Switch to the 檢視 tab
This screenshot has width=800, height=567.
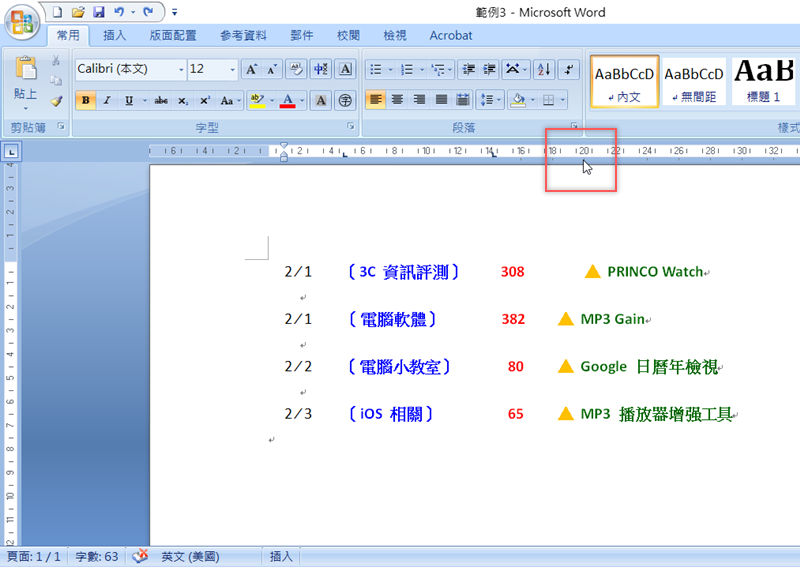click(x=395, y=35)
